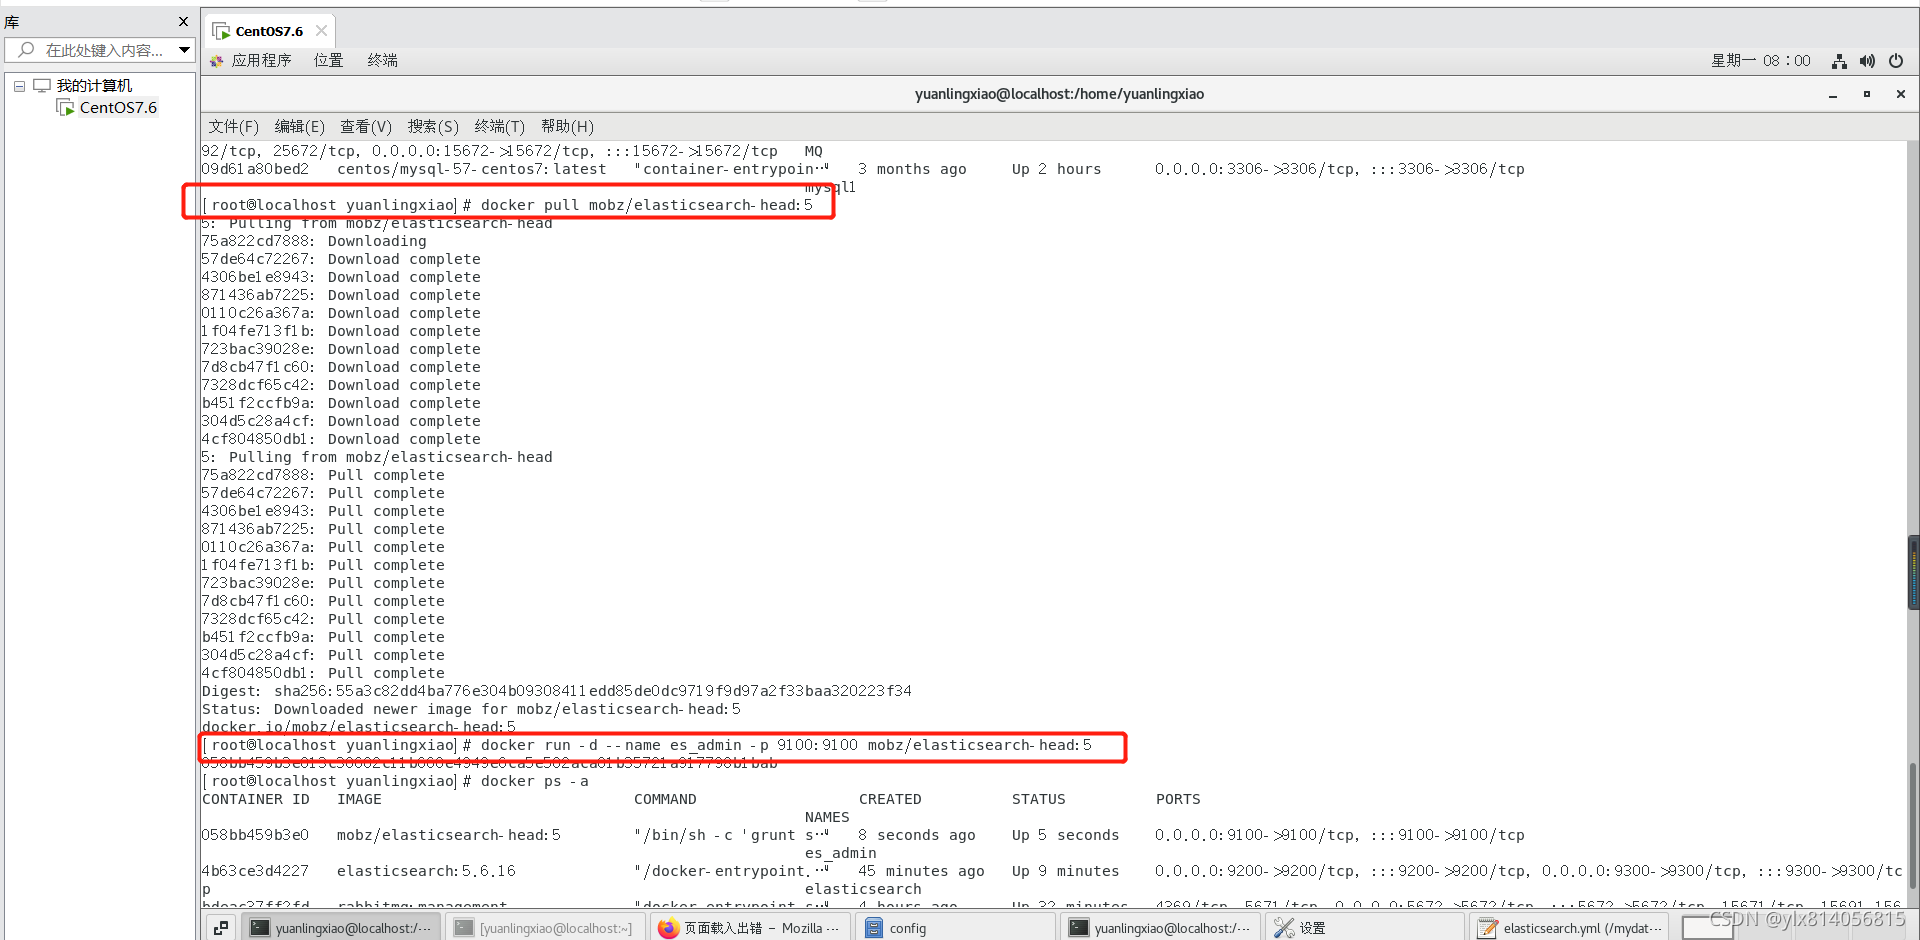This screenshot has width=1920, height=940.
Task: Collapse the 我的计算机 tree node
Action: pyautogui.click(x=19, y=86)
